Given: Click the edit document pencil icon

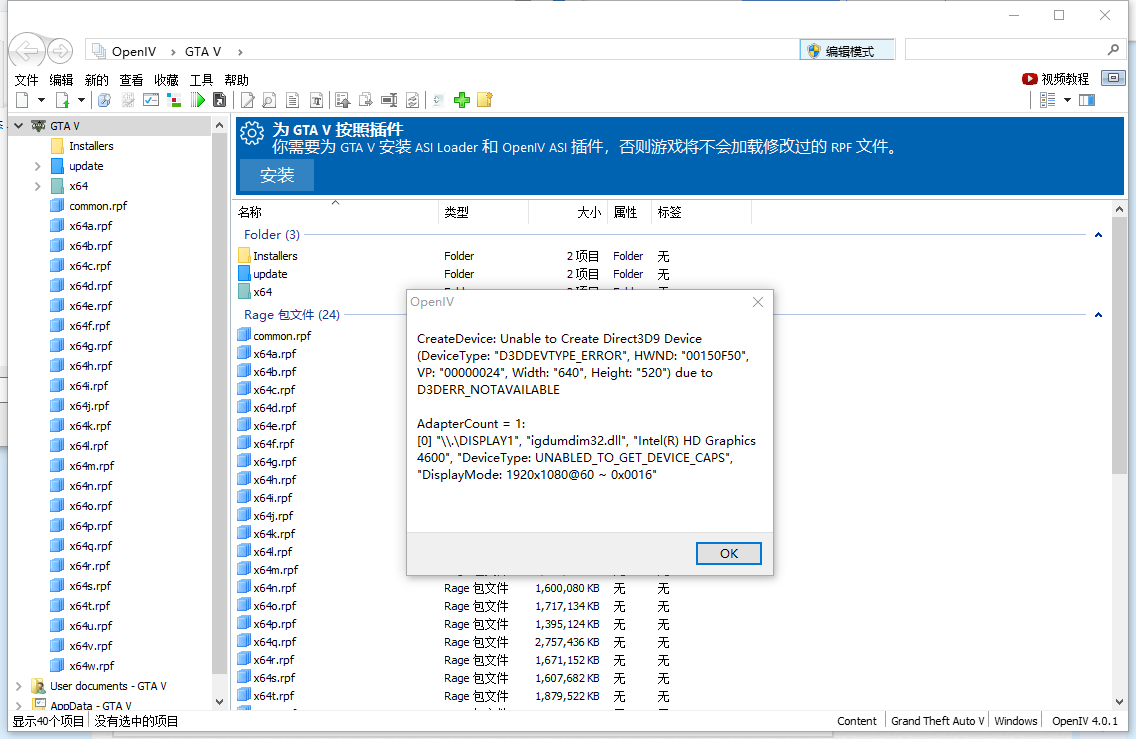Looking at the screenshot, I should (x=248, y=100).
